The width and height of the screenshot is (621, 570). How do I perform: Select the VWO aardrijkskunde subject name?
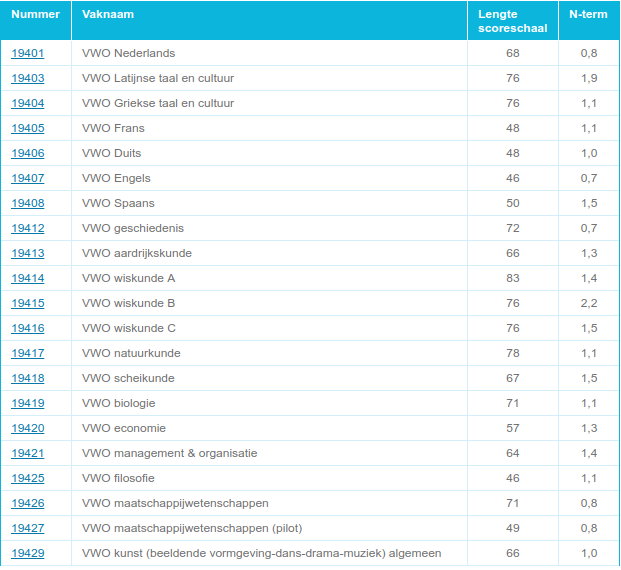(137, 253)
